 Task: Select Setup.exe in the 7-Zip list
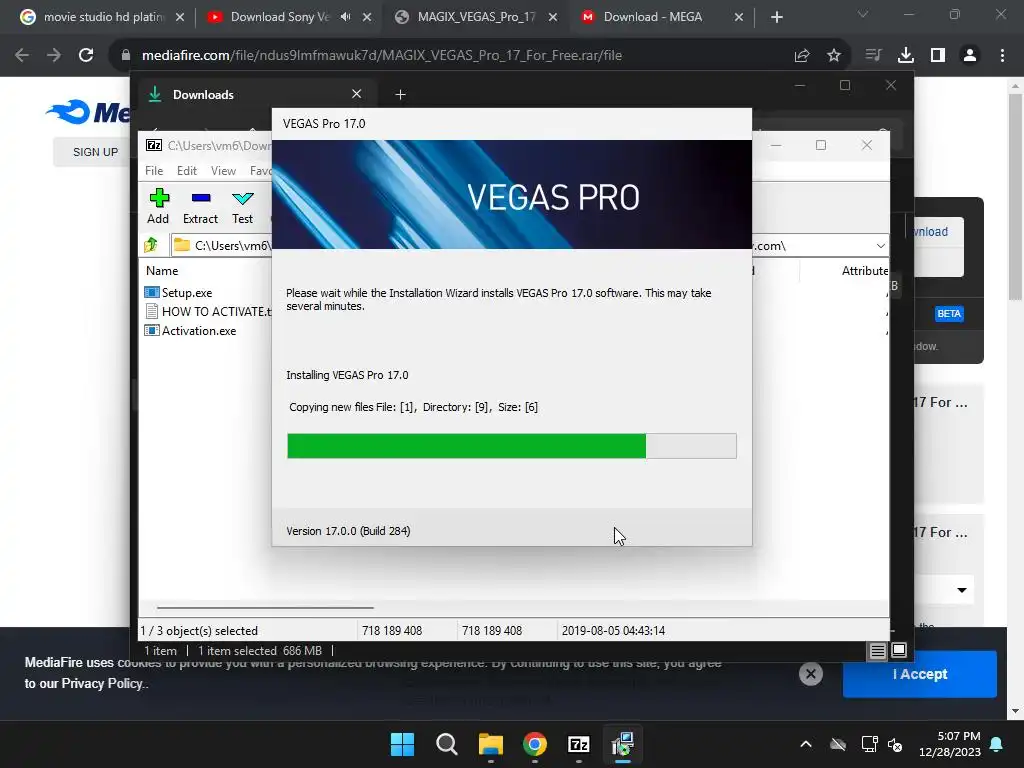[x=187, y=293]
